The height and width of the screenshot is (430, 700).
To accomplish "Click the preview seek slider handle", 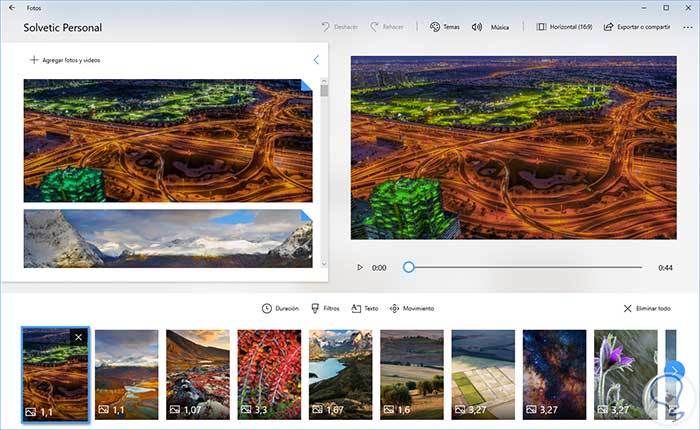I will (408, 267).
